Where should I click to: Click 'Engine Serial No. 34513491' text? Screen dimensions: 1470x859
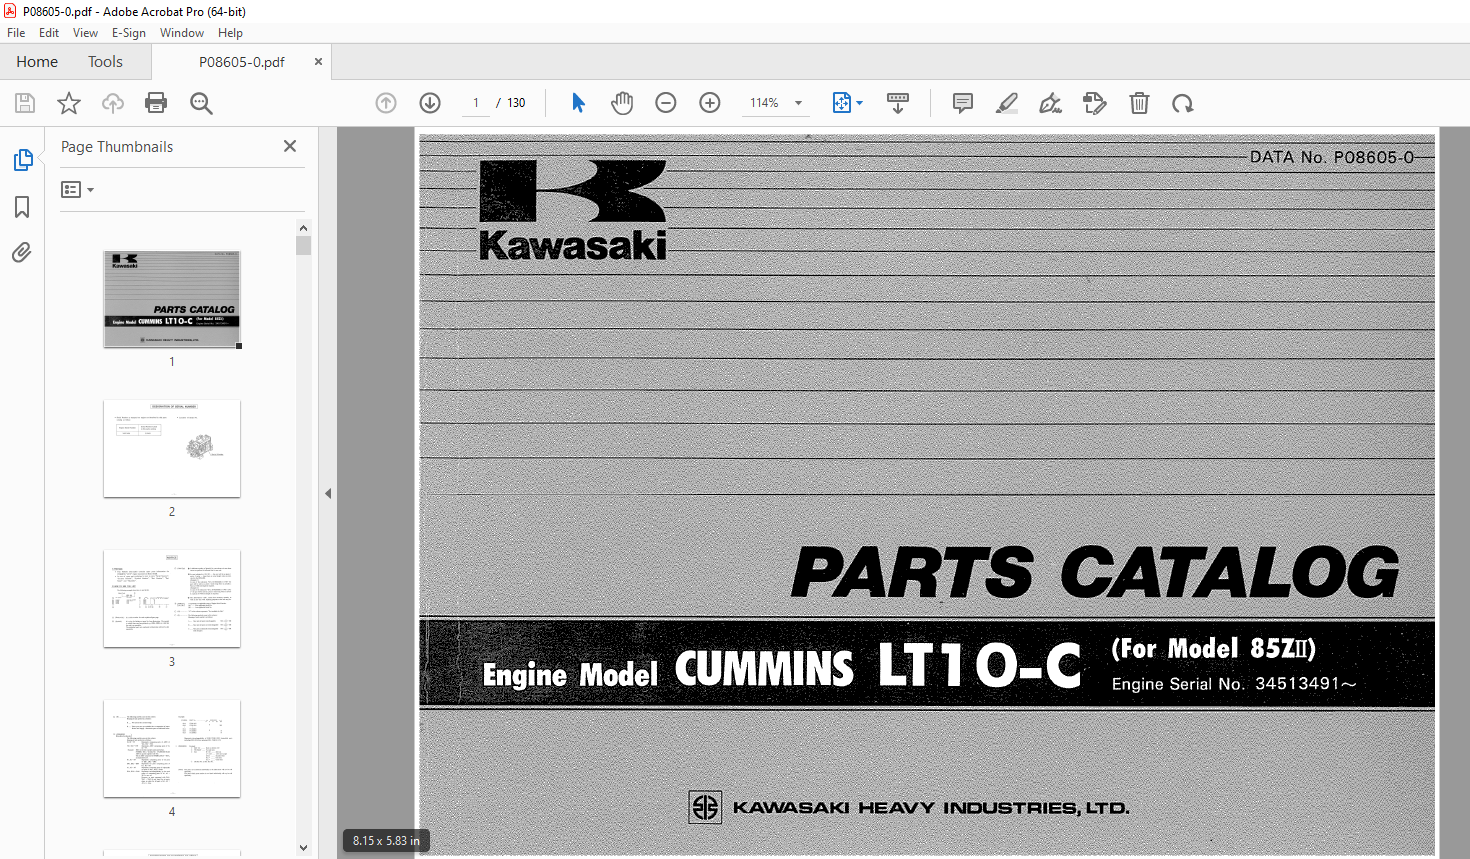pyautogui.click(x=1234, y=684)
